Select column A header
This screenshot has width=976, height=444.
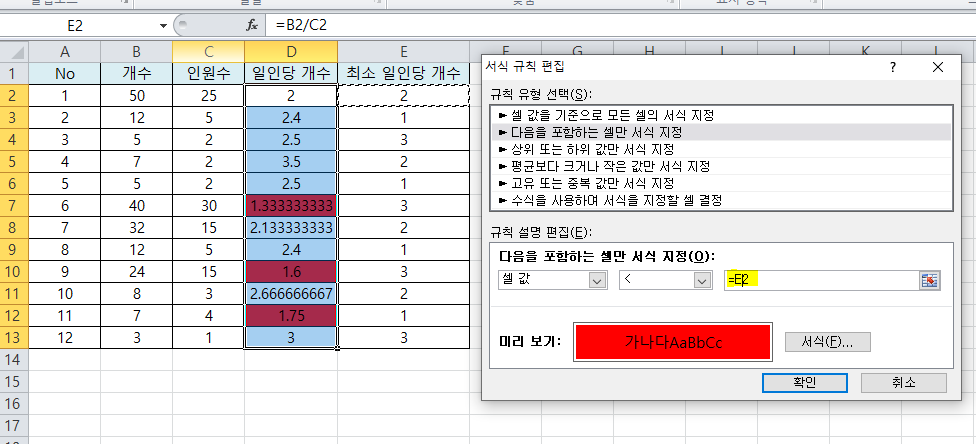[x=65, y=52]
